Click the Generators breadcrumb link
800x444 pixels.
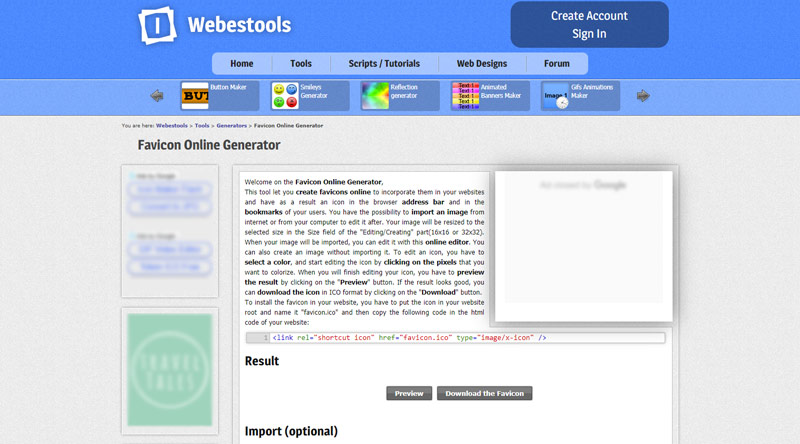coord(232,126)
